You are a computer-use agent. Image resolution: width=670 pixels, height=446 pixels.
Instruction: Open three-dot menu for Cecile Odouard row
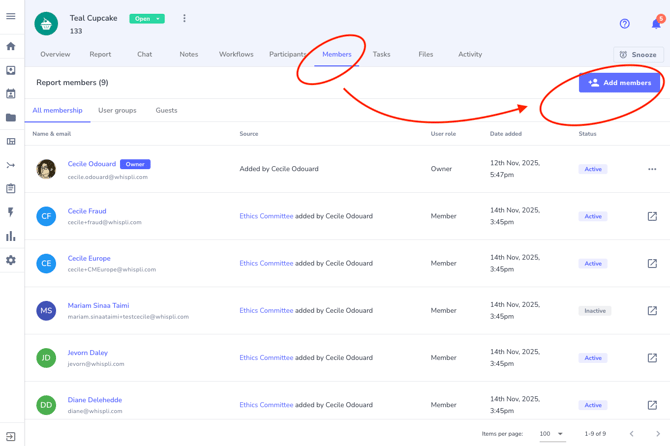[652, 169]
